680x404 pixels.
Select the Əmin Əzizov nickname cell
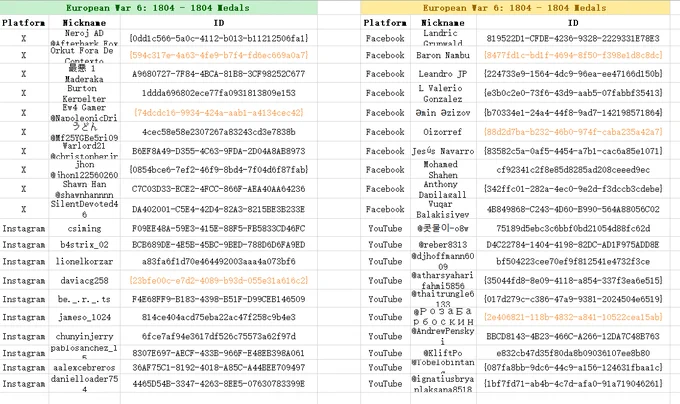443,113
